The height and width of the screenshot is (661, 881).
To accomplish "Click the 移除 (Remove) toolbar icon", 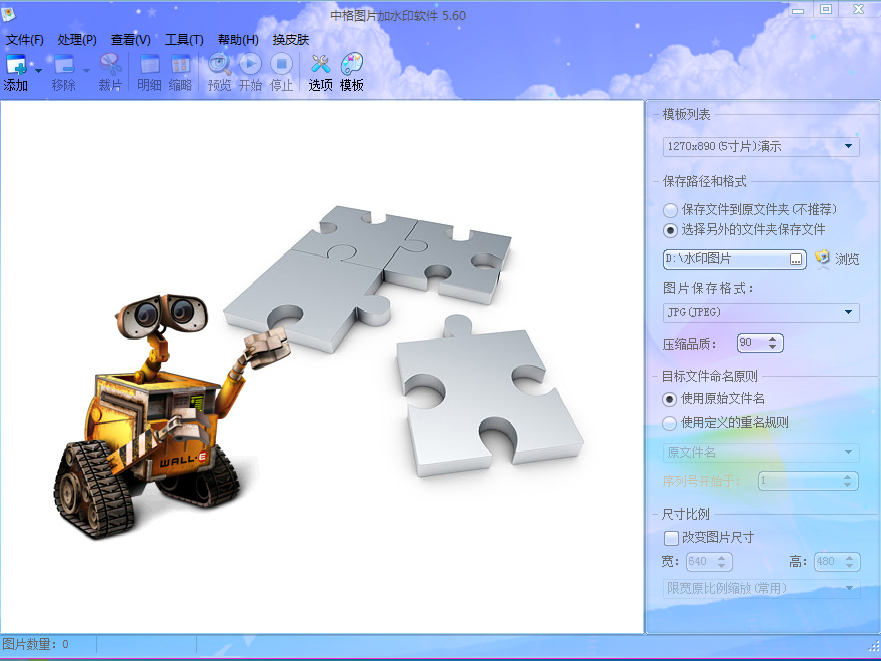I will click(64, 65).
